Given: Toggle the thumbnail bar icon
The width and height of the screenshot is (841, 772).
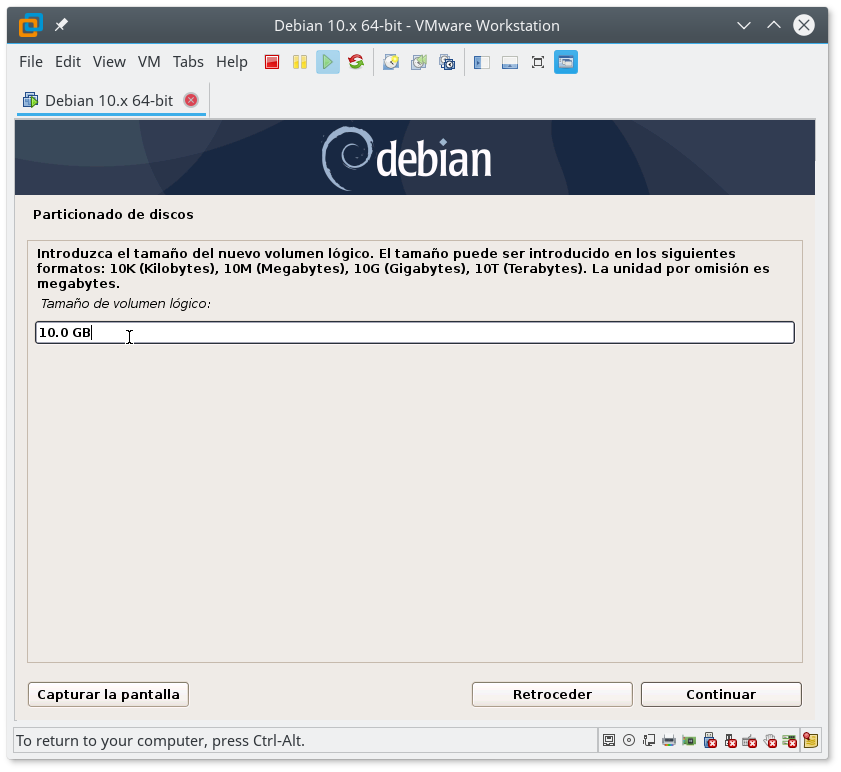Looking at the screenshot, I should 510,62.
